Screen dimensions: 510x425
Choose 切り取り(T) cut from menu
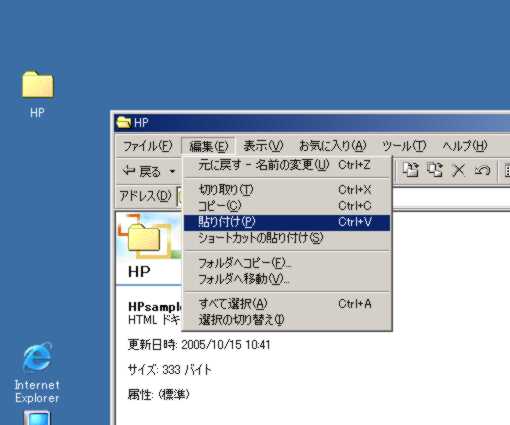pos(287,190)
